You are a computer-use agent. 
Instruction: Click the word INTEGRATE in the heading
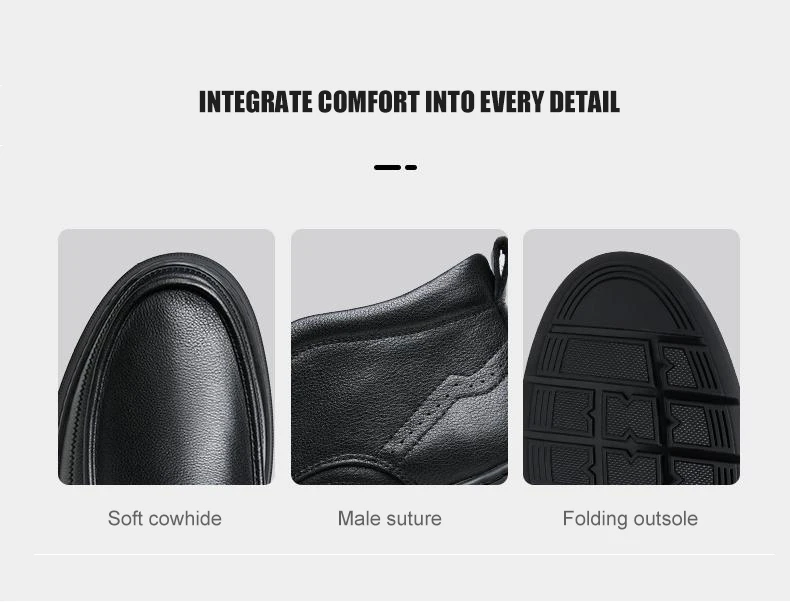tap(255, 102)
